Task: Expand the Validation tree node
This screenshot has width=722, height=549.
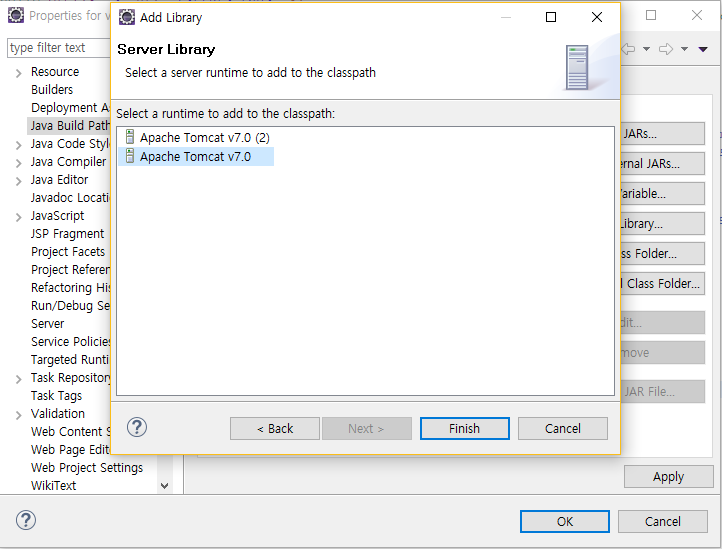Action: [18, 415]
